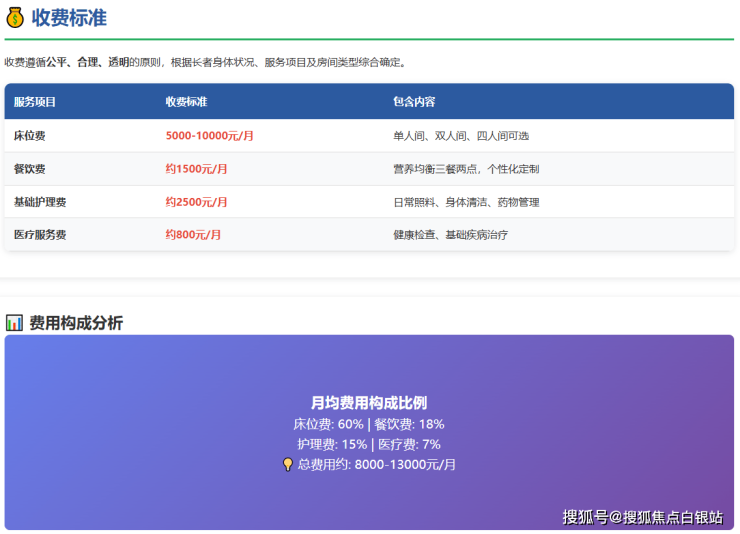
Task: Select the 包含内容 column header
Action: point(414,102)
